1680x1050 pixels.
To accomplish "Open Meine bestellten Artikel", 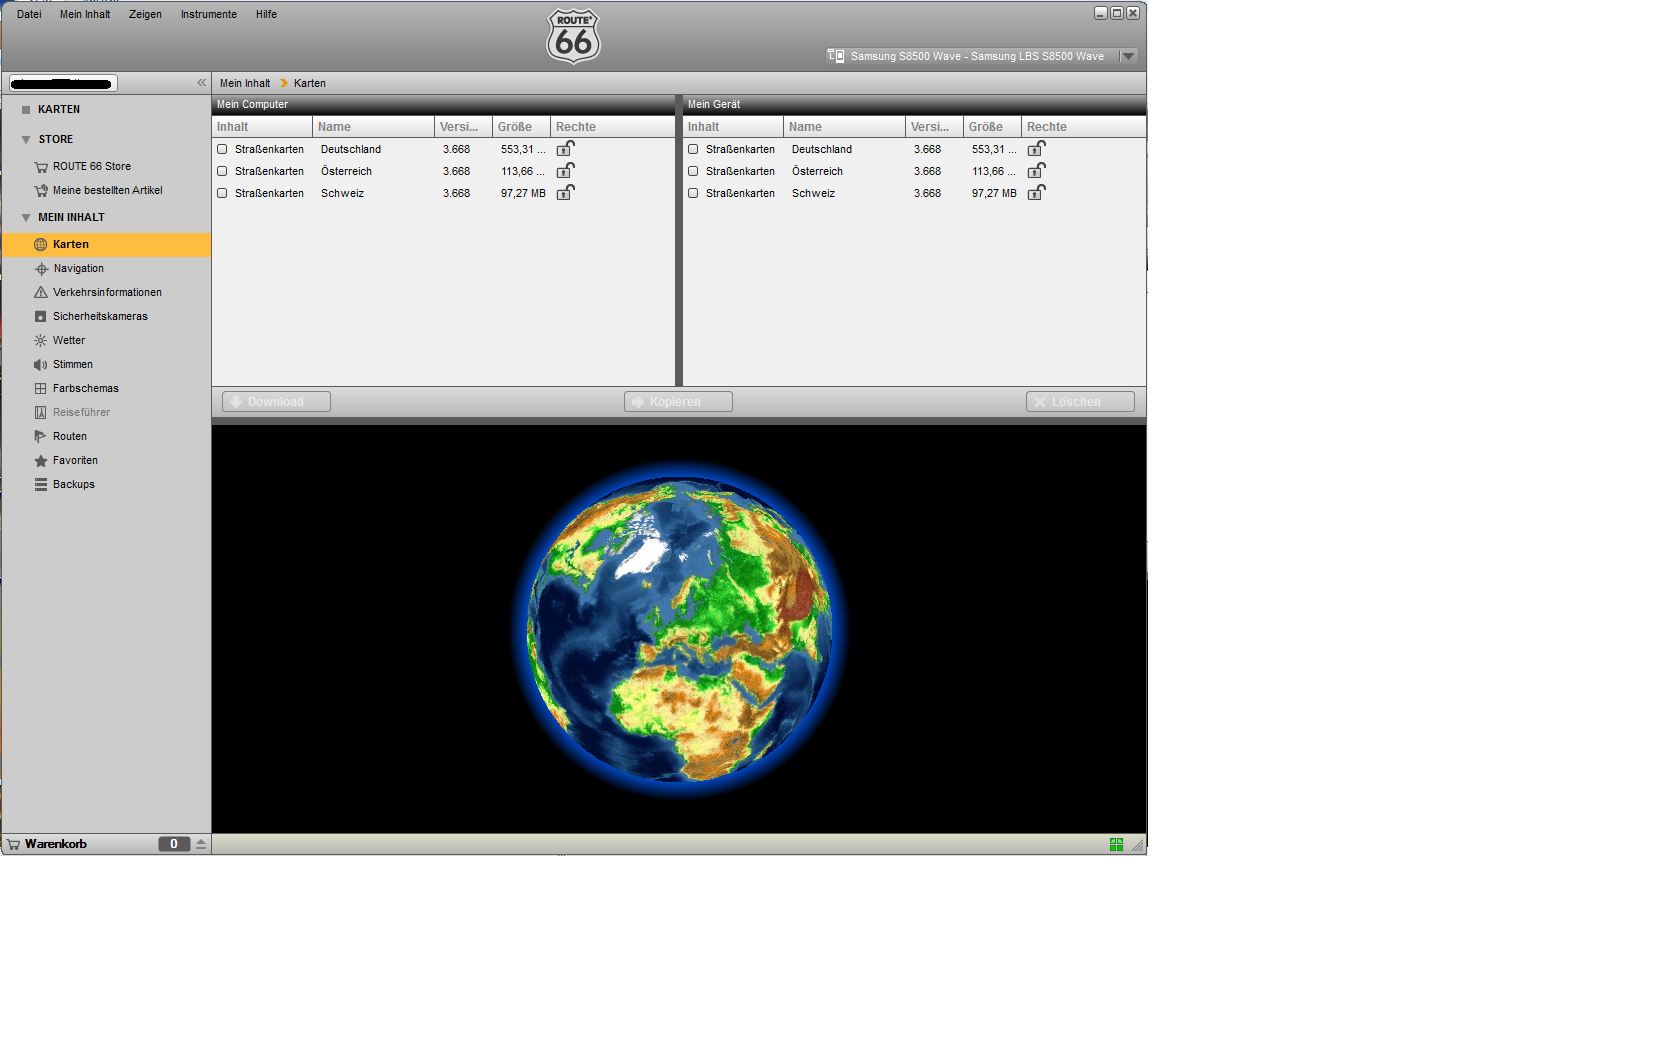I will pyautogui.click(x=108, y=191).
